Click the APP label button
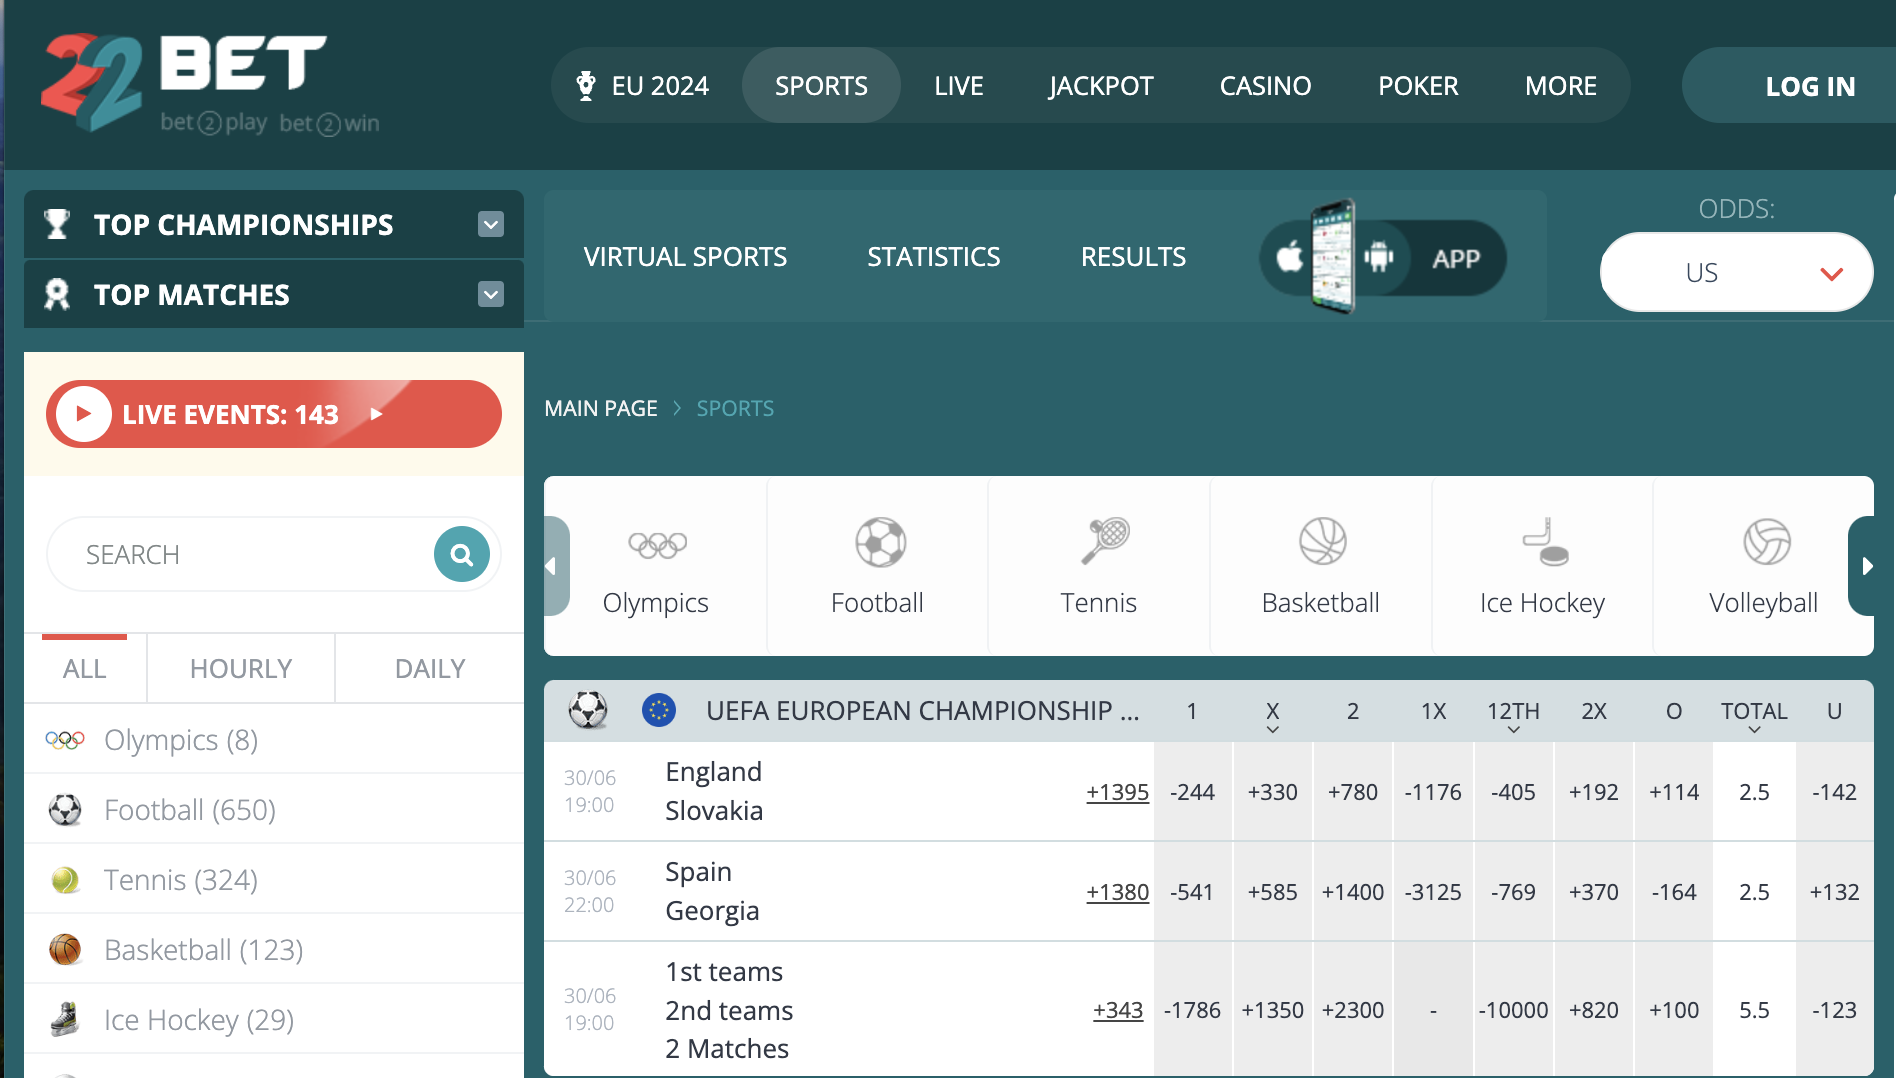This screenshot has width=1896, height=1078. coord(1455,259)
